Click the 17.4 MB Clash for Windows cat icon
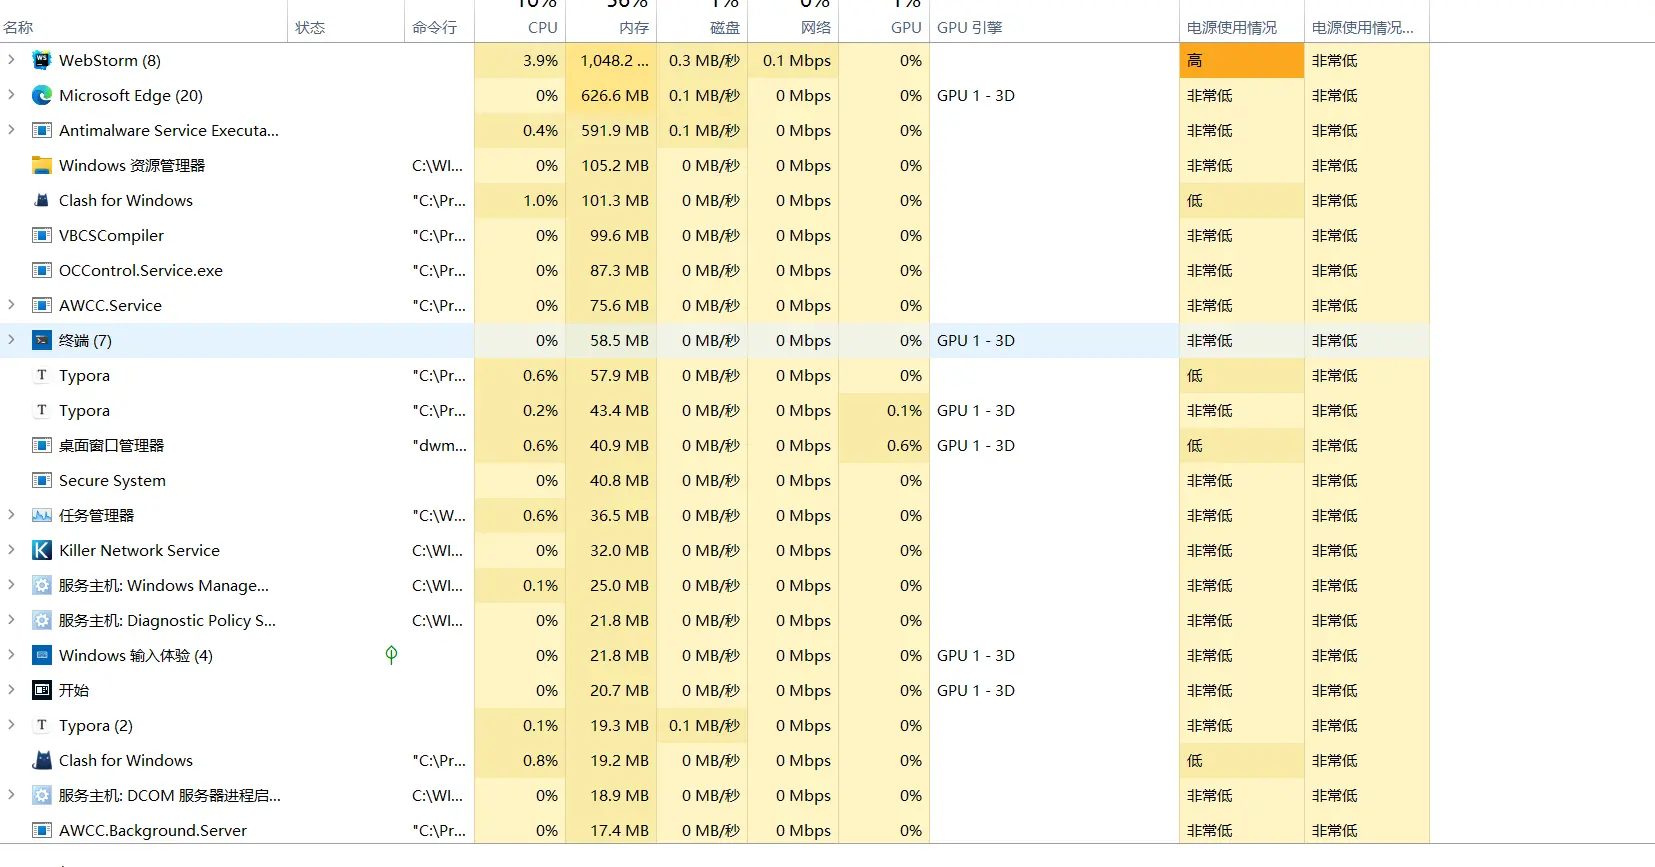 tap(42, 760)
